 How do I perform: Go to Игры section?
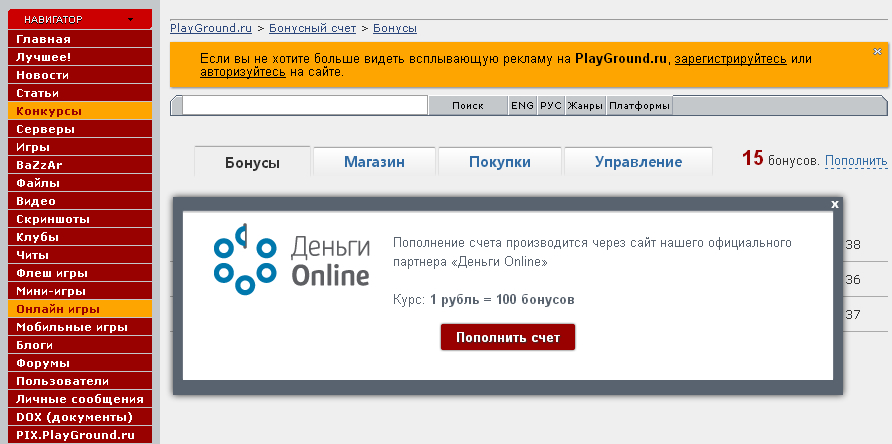pos(80,147)
